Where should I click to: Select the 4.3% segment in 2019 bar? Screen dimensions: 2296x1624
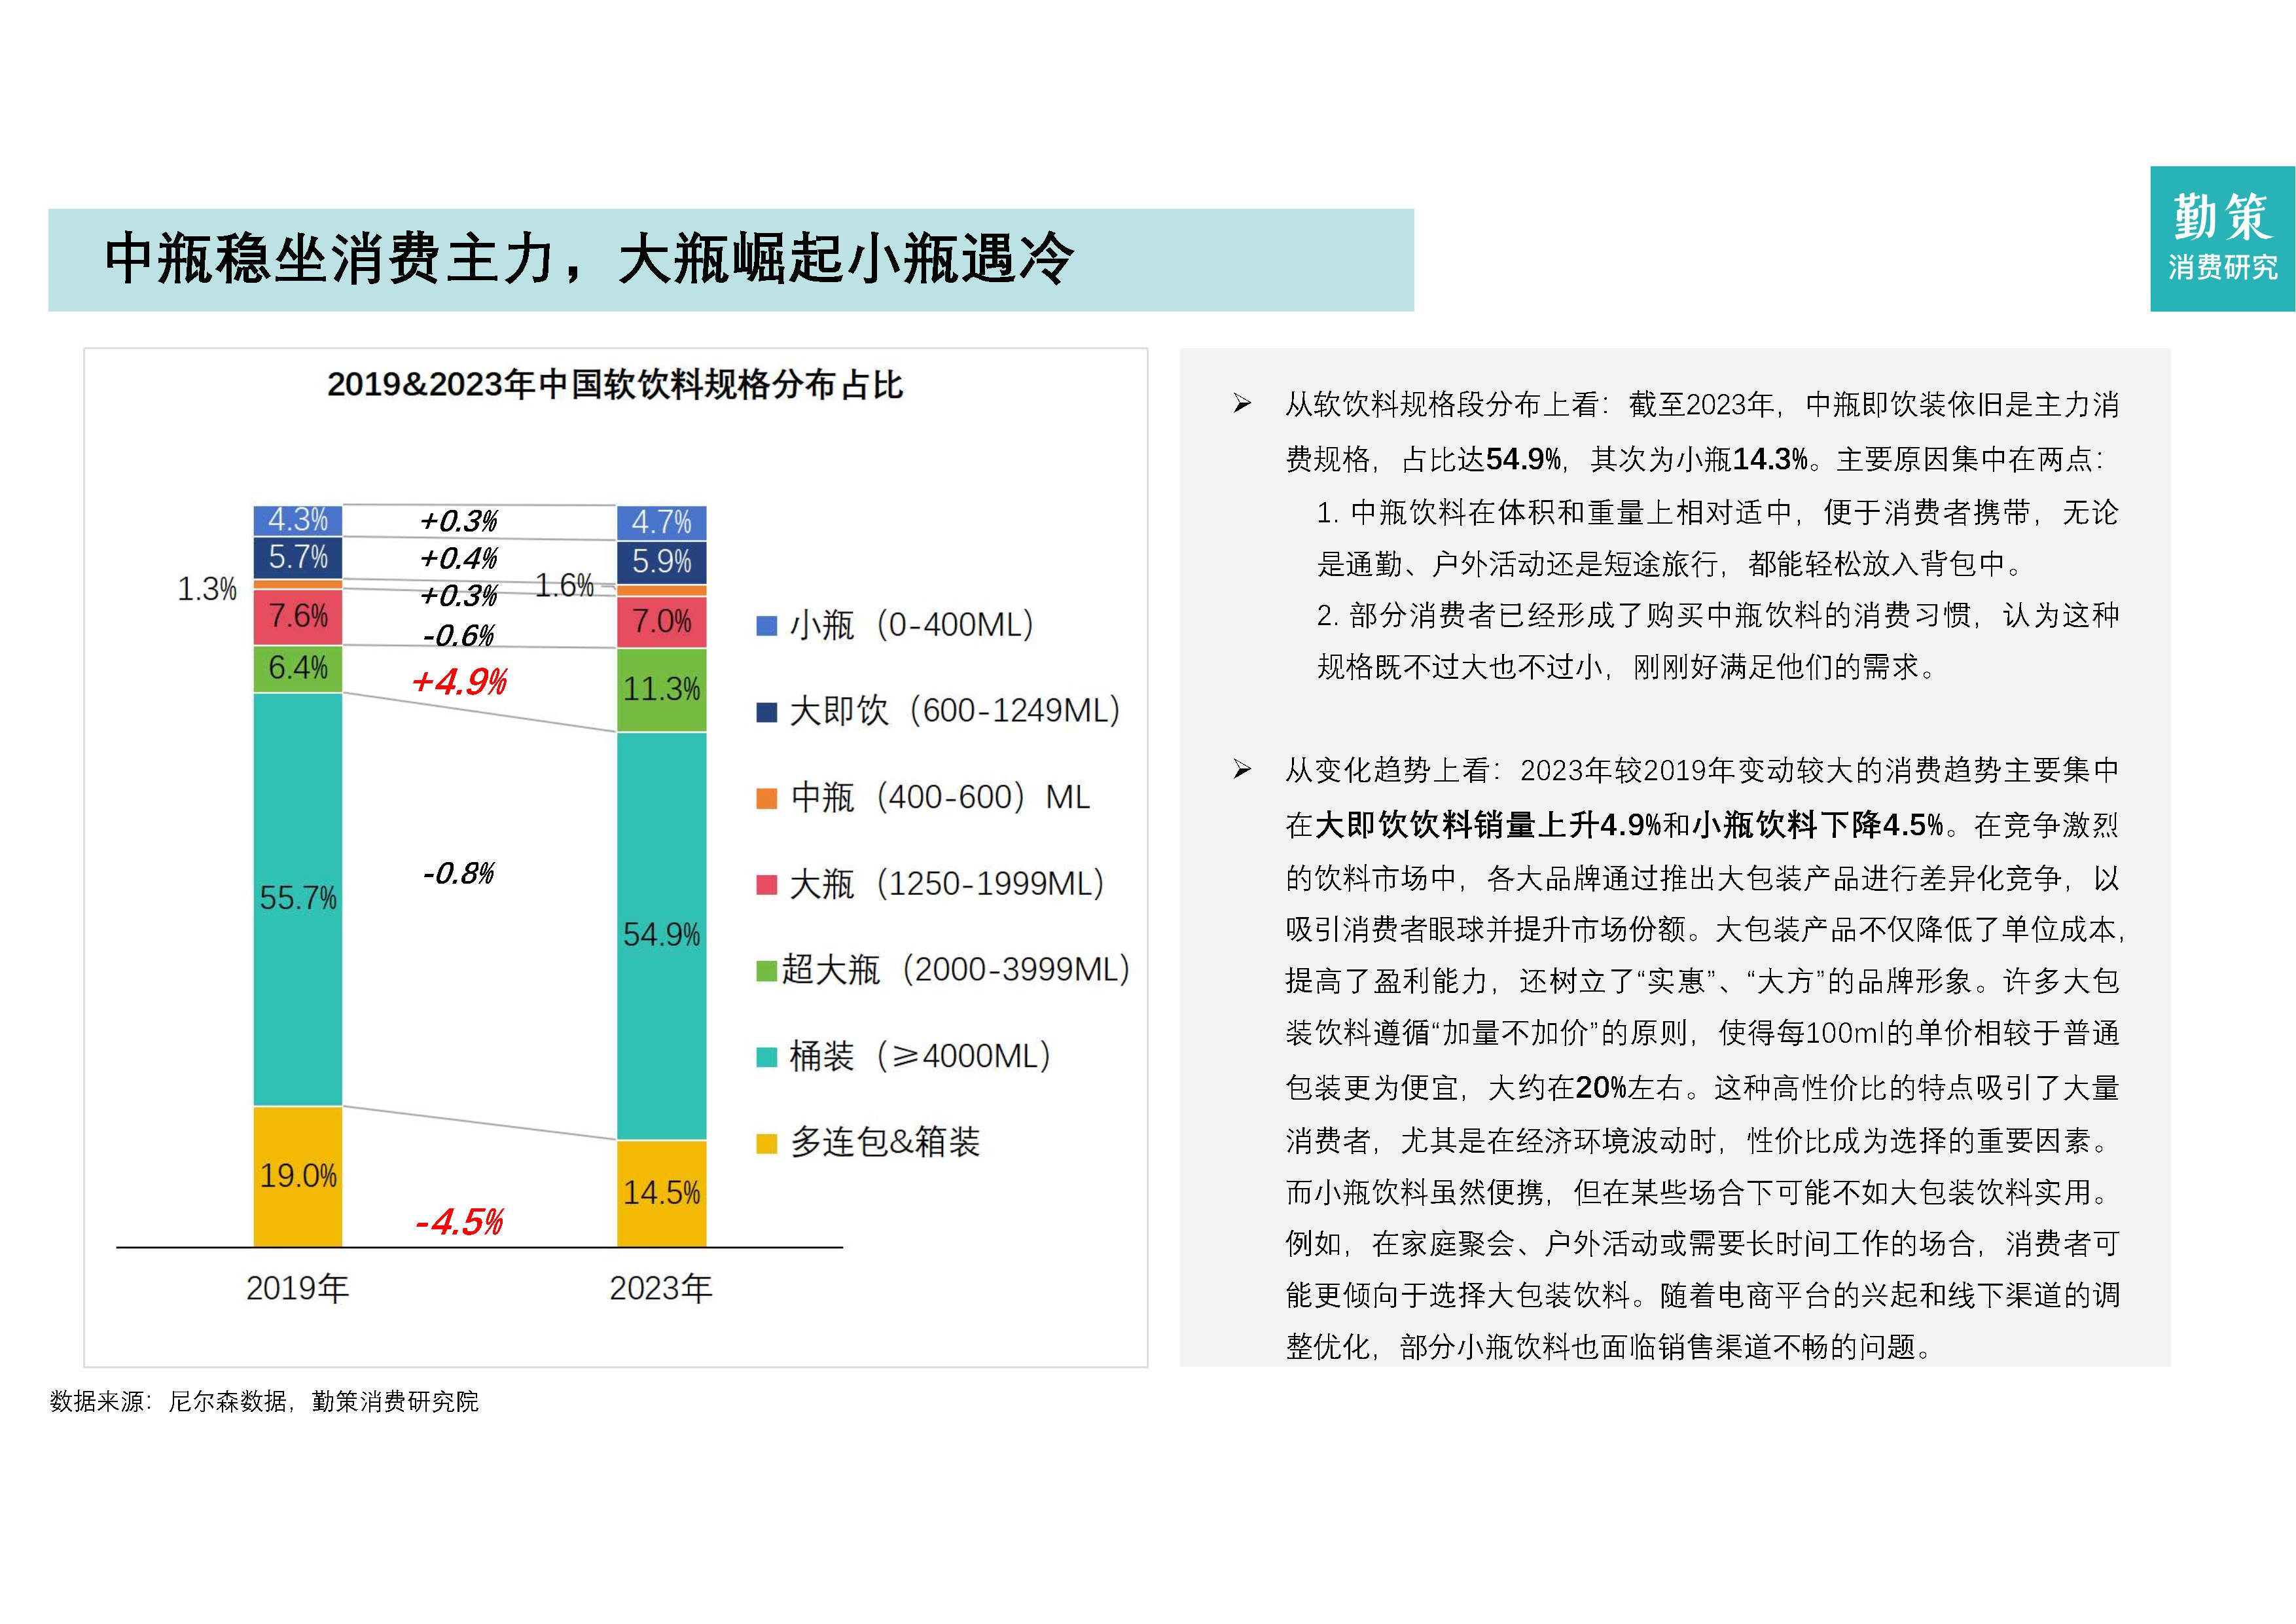point(298,520)
